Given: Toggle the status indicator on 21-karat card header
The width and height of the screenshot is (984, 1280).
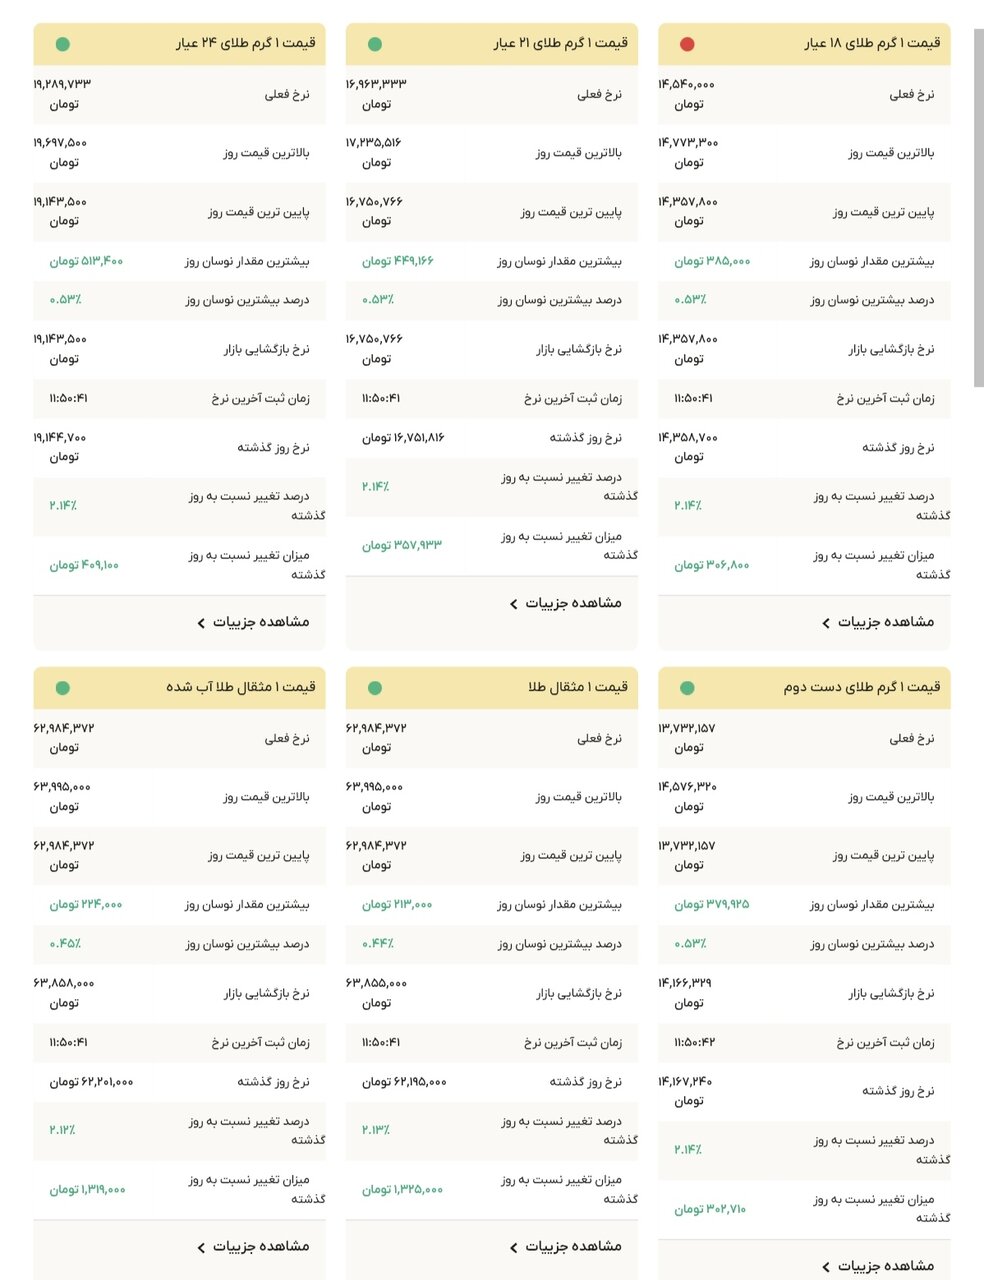Looking at the screenshot, I should coord(375,44).
